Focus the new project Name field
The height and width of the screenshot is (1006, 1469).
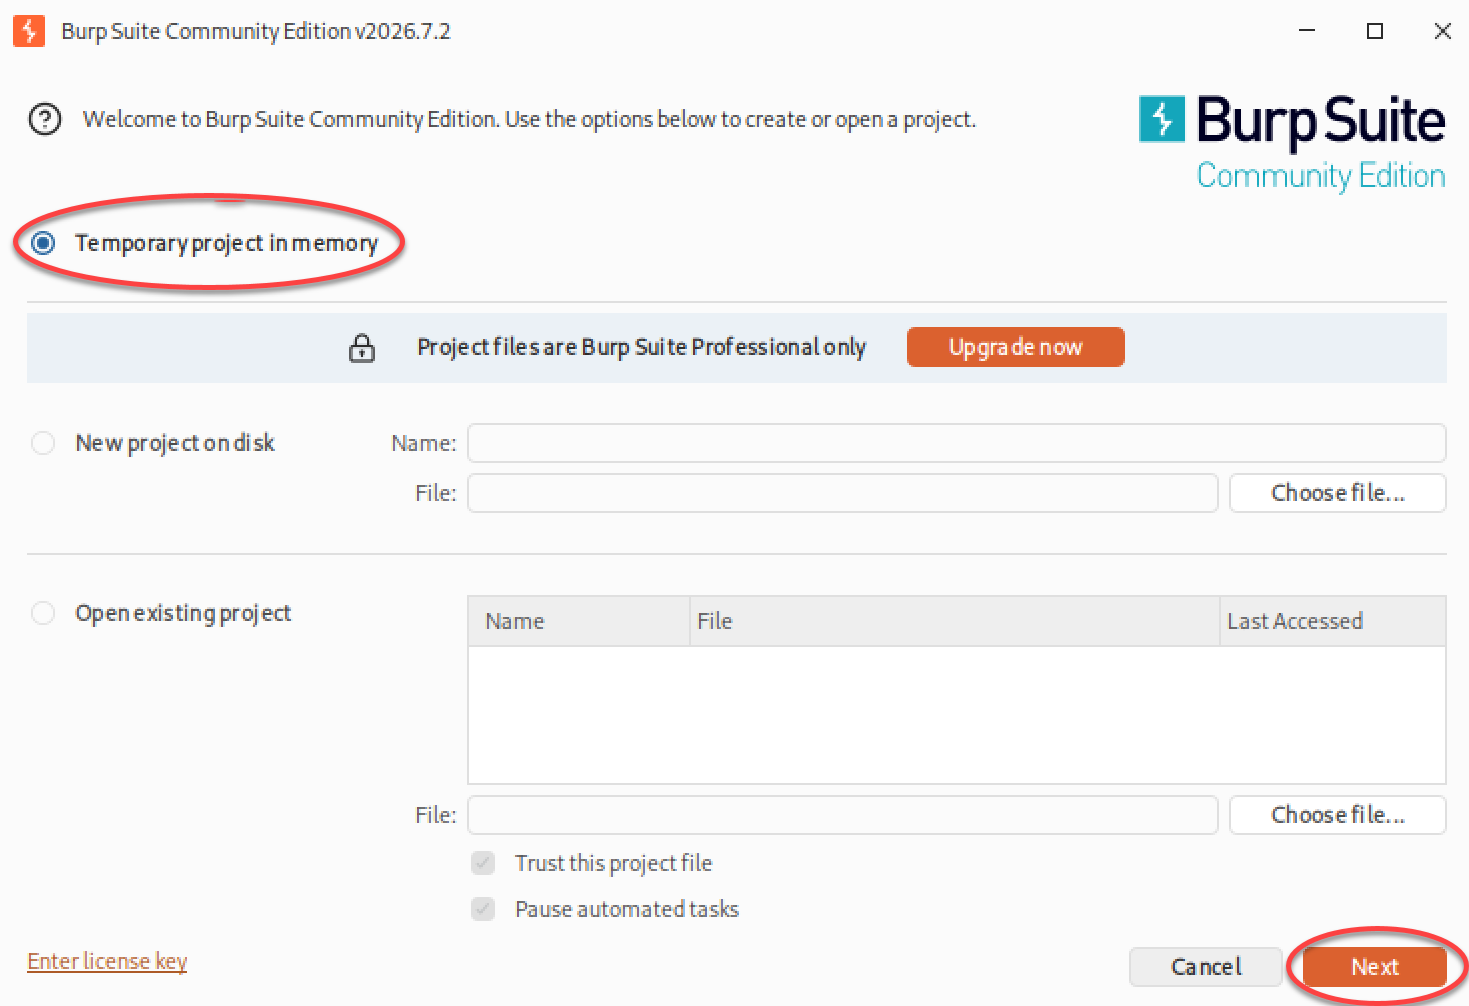(957, 443)
